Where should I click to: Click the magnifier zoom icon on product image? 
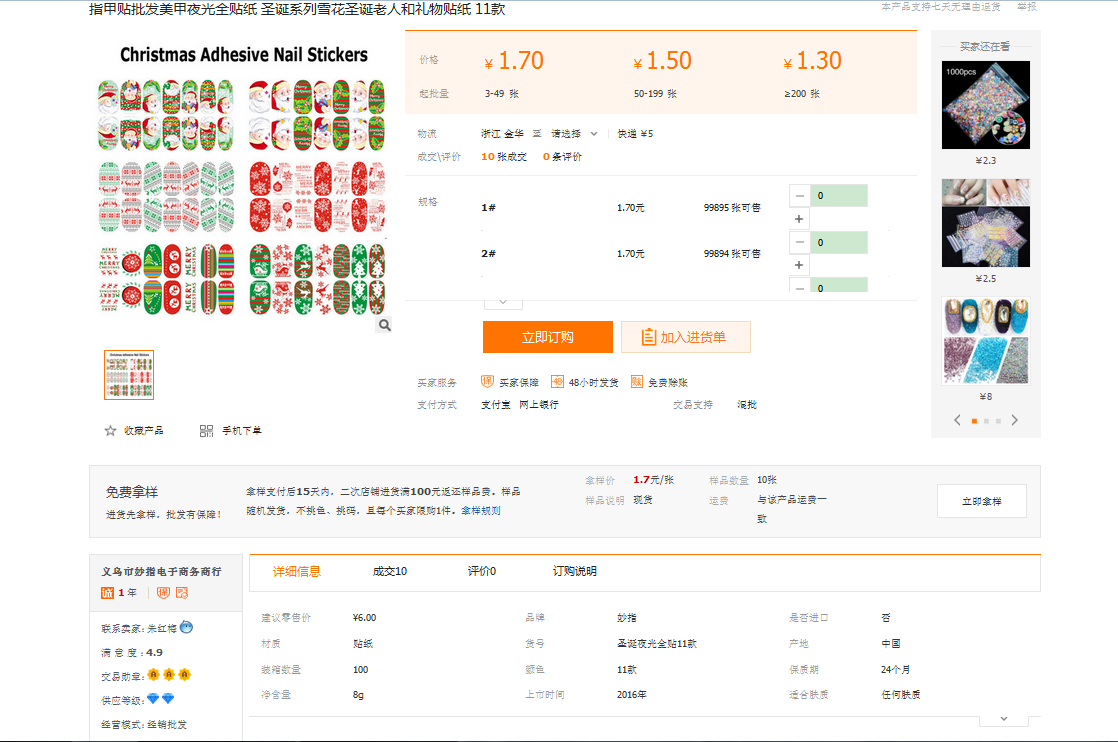click(385, 325)
